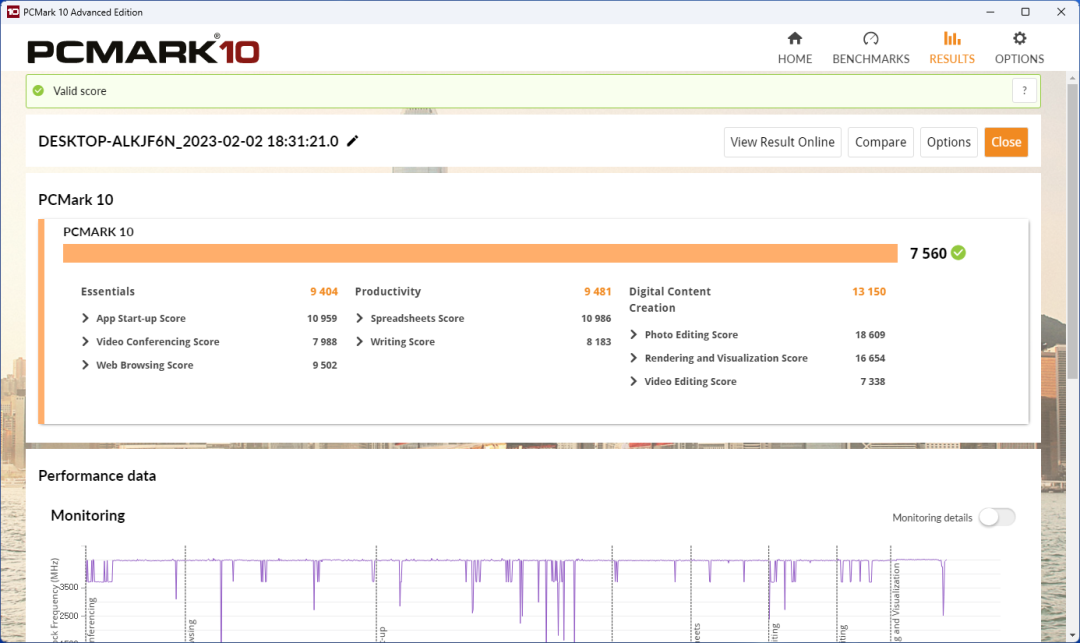Viewport: 1080px width, 643px height.
Task: Click the Web Browsing value 9 502
Action: coord(324,365)
